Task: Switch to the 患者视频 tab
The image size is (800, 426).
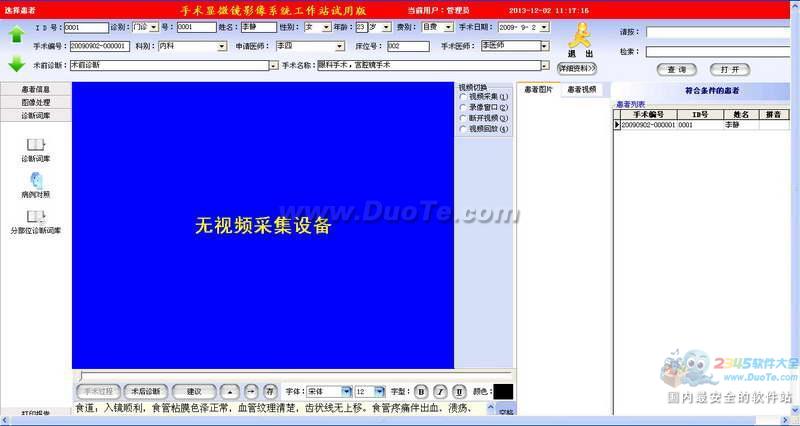Action: [582, 90]
